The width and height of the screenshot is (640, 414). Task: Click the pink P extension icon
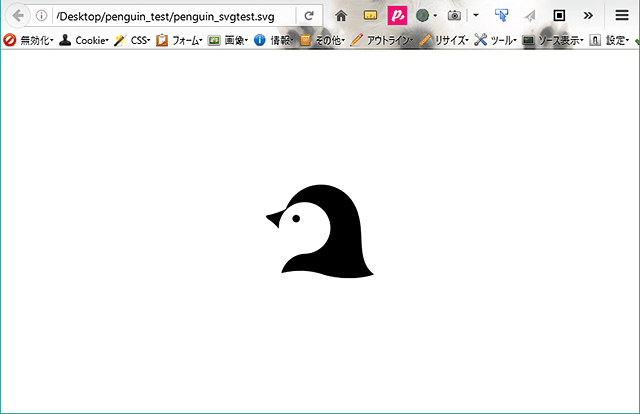click(397, 16)
